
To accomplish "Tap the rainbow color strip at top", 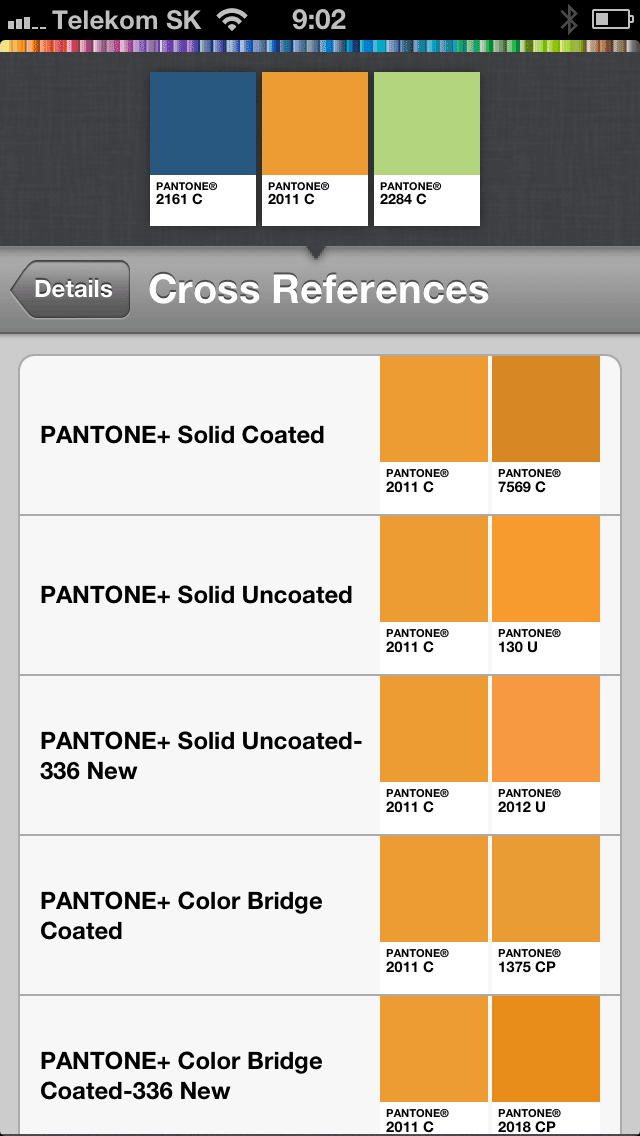I will tap(320, 46).
